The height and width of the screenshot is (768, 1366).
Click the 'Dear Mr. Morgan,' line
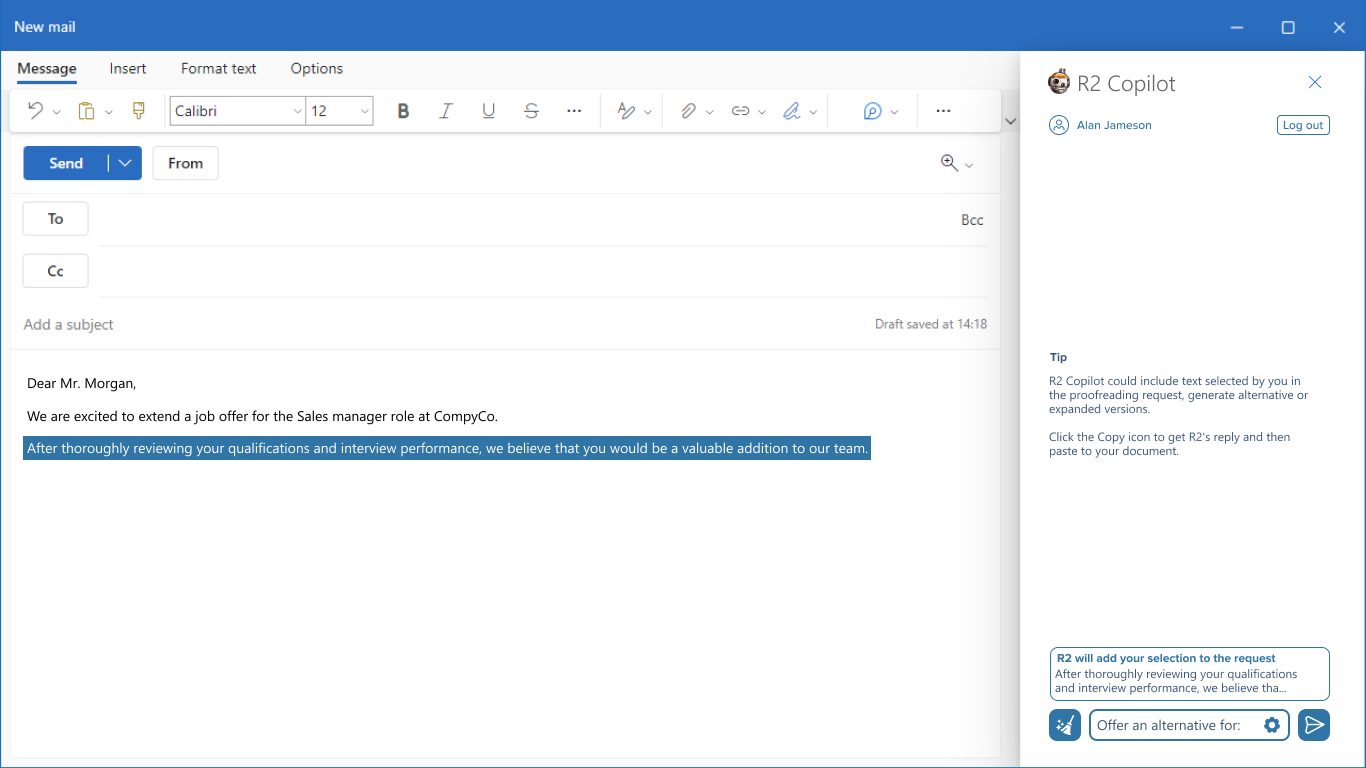coord(81,383)
